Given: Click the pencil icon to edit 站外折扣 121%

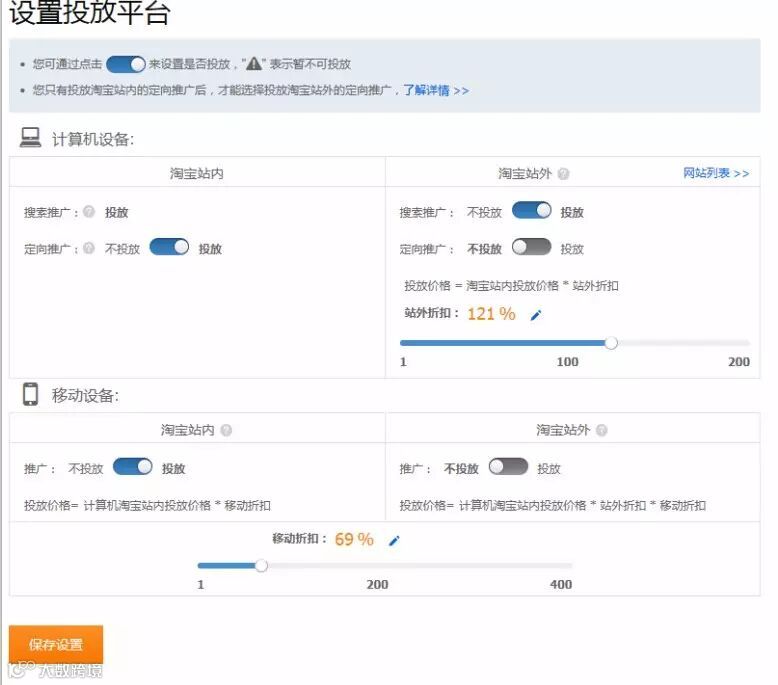Looking at the screenshot, I should 536,315.
